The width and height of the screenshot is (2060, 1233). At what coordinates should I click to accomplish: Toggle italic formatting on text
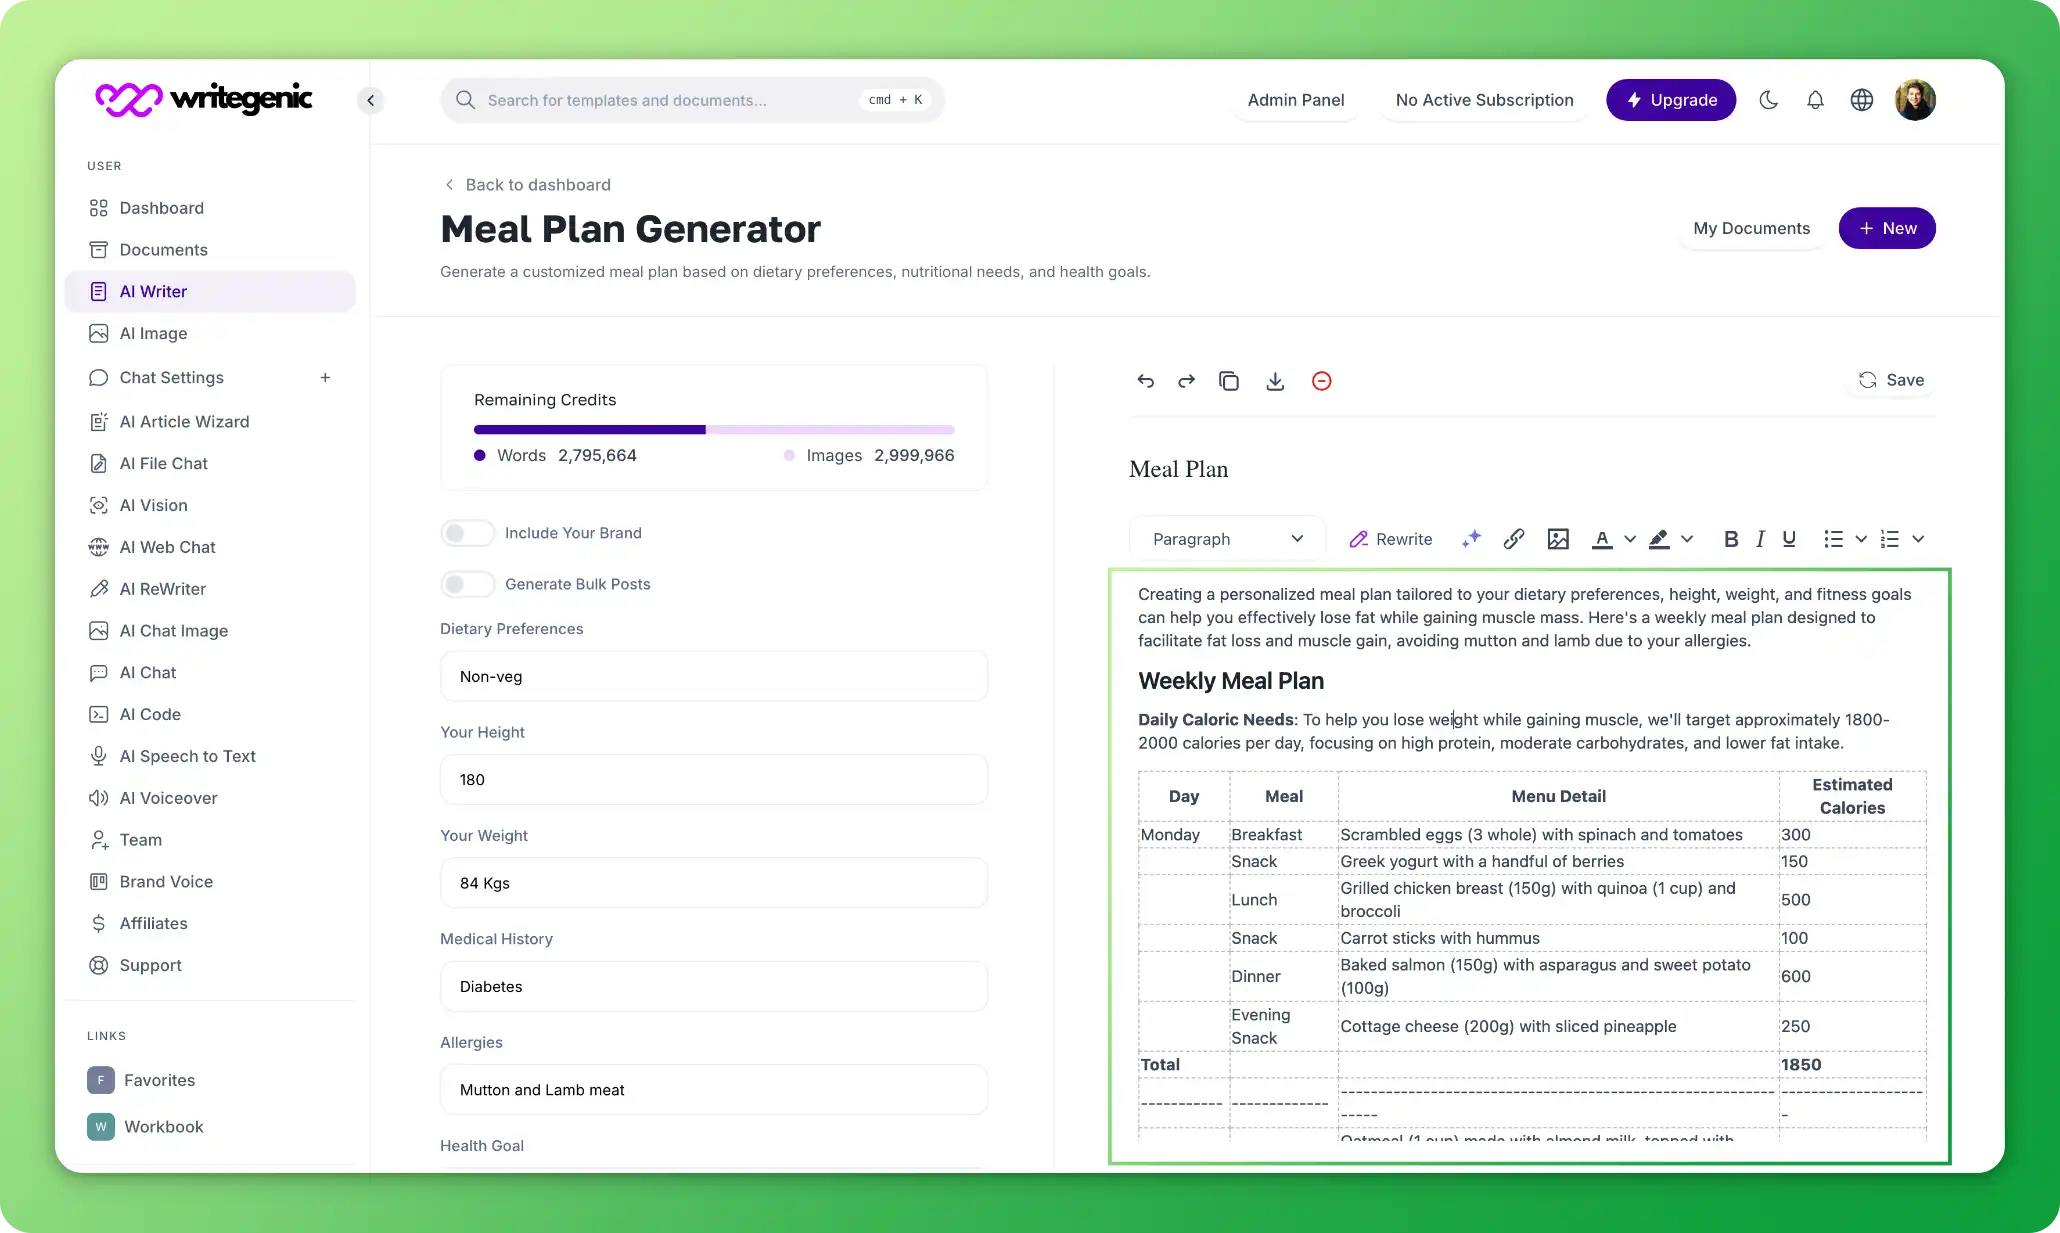pos(1759,539)
